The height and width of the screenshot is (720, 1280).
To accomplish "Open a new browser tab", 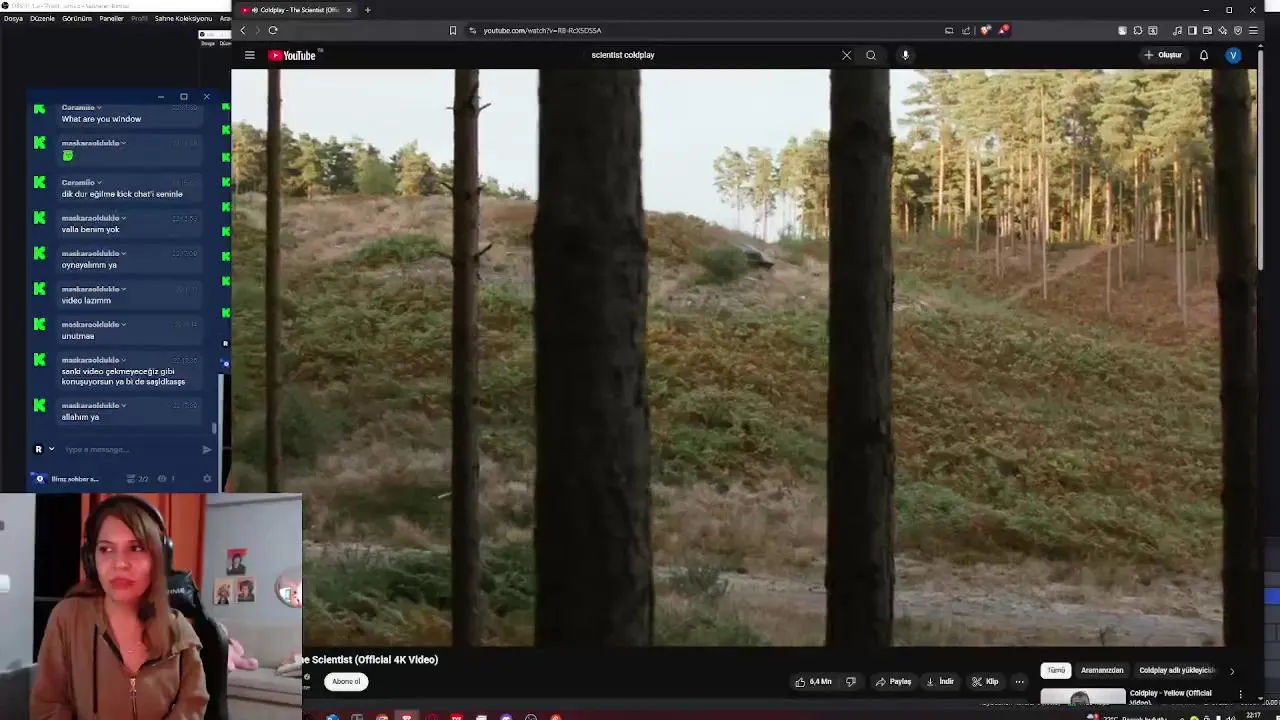I will [367, 10].
